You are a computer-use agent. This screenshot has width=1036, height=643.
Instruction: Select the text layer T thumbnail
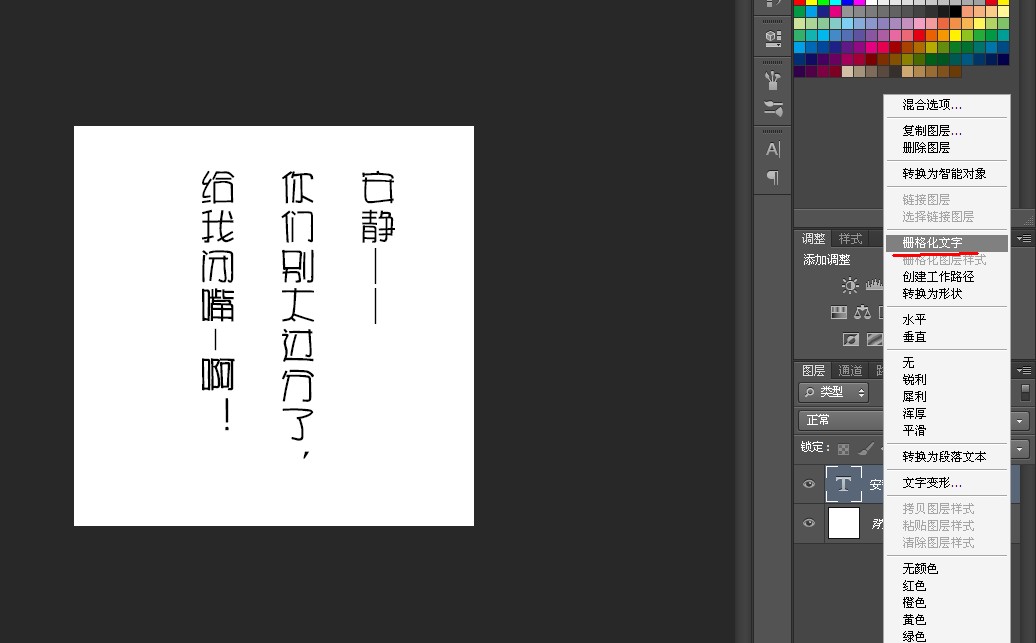coord(844,484)
